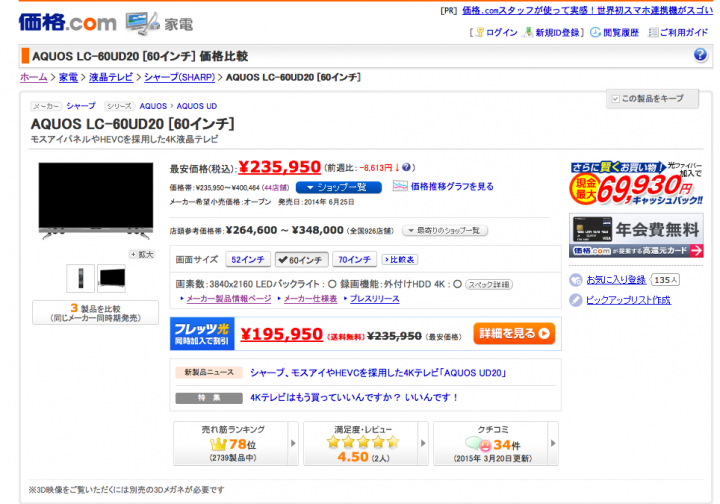Viewport: 720px width, 504px height.
Task: Open 価格推移グラフを見る link
Action: (x=452, y=186)
